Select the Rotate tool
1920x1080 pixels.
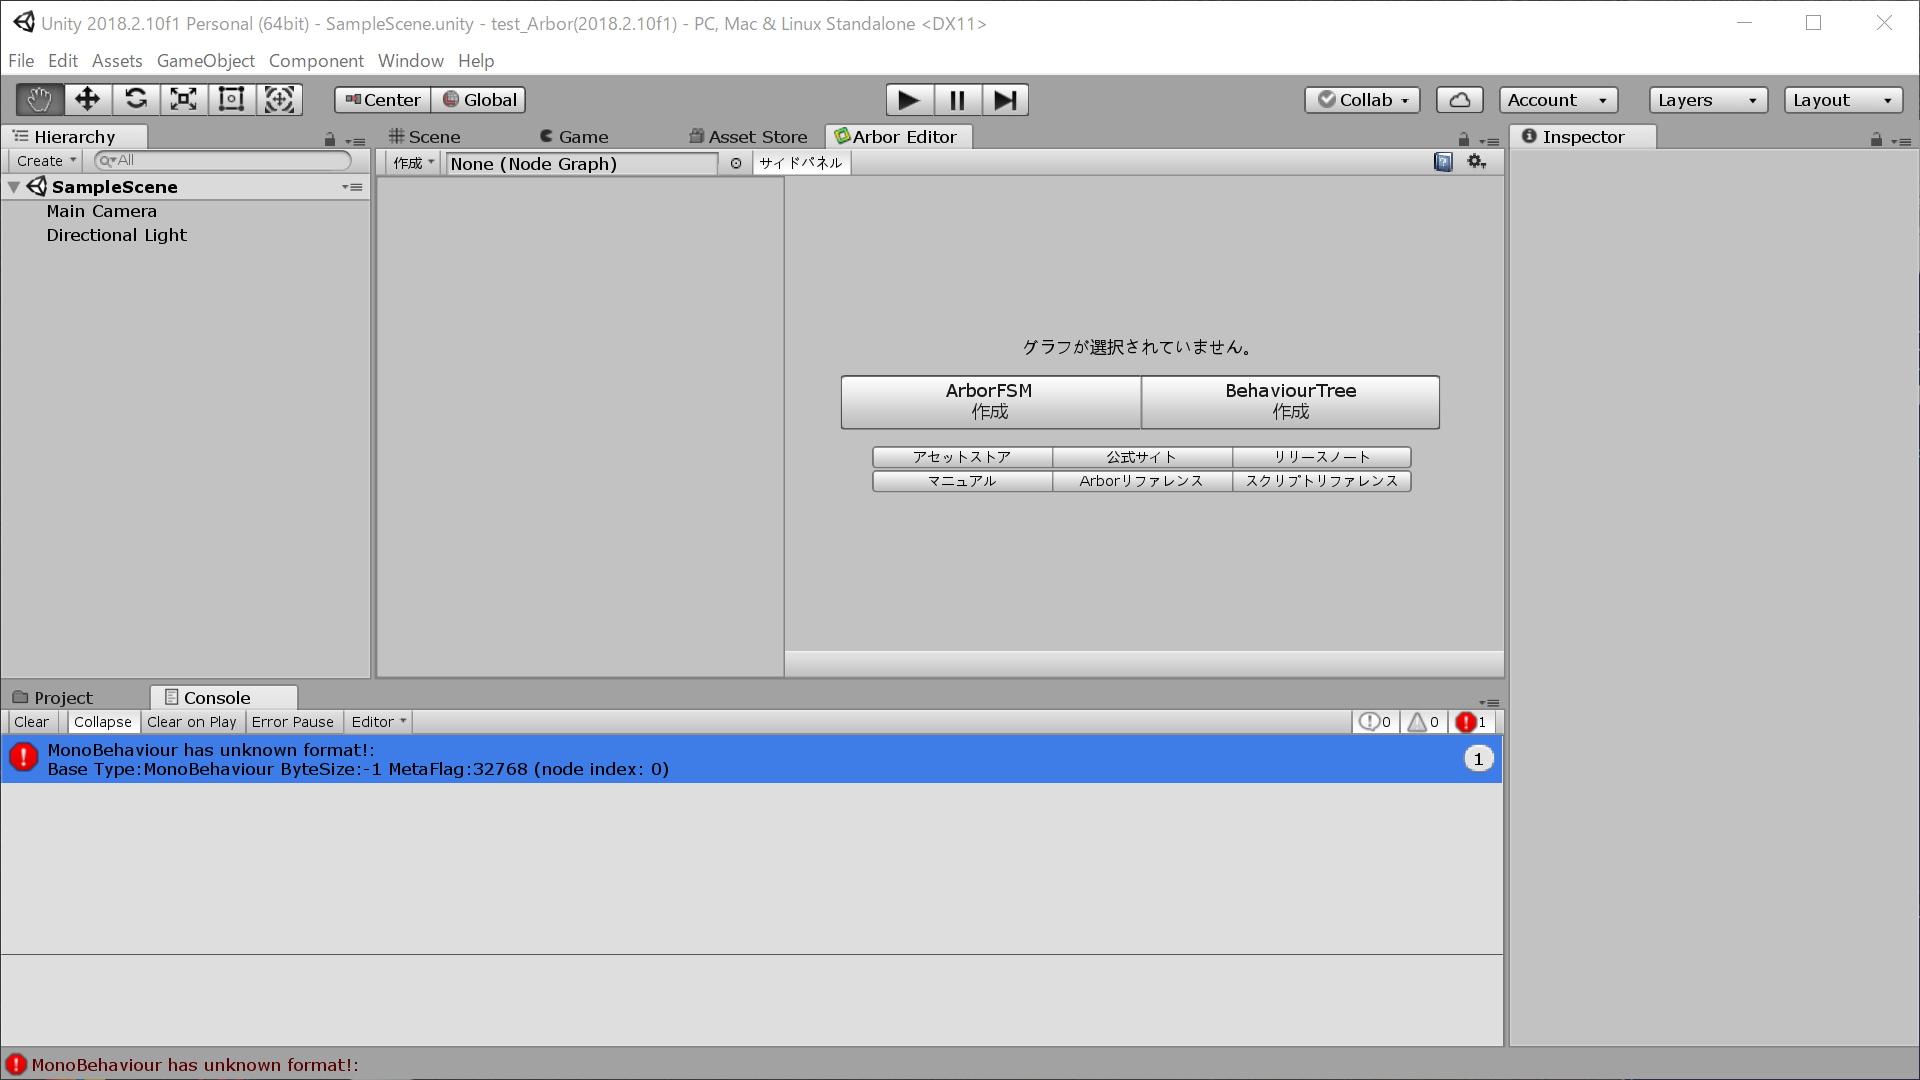(135, 99)
